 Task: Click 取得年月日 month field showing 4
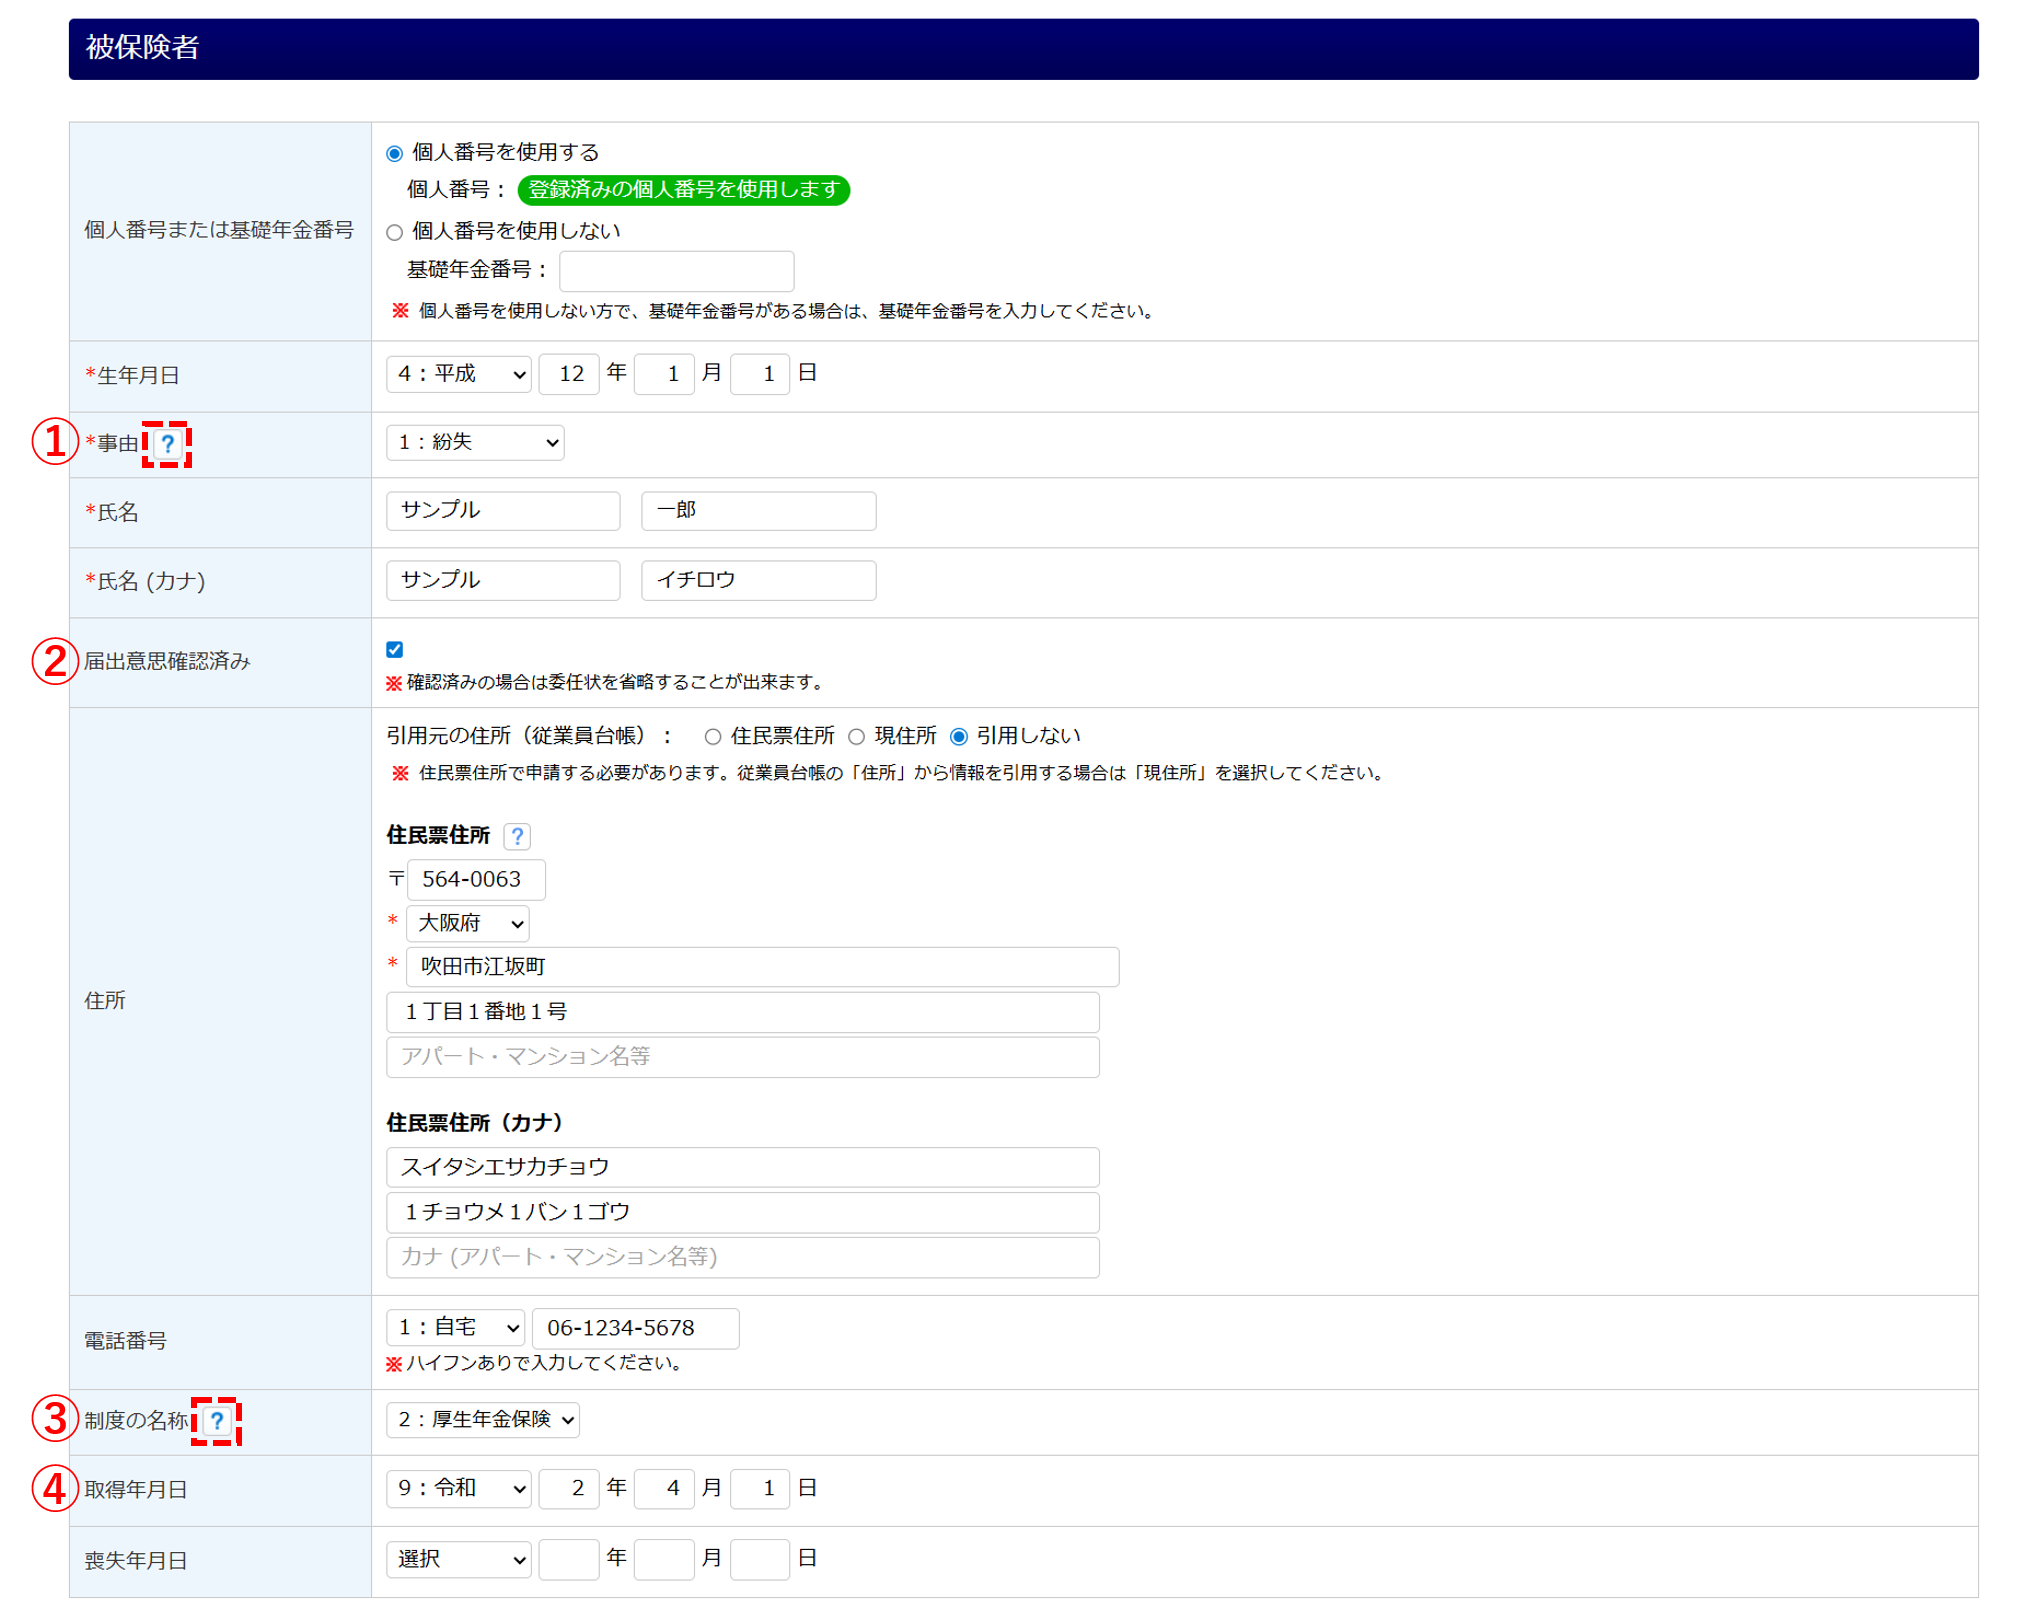coord(664,1489)
